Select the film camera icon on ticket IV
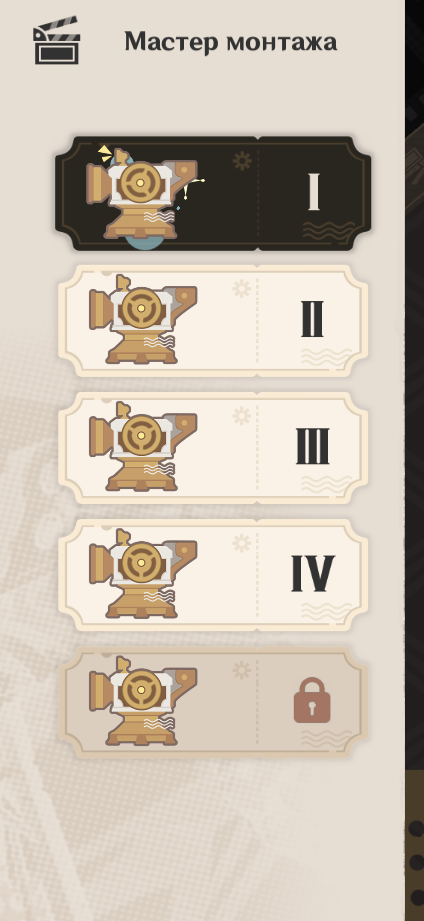Viewport: 424px width, 921px height. (x=143, y=573)
